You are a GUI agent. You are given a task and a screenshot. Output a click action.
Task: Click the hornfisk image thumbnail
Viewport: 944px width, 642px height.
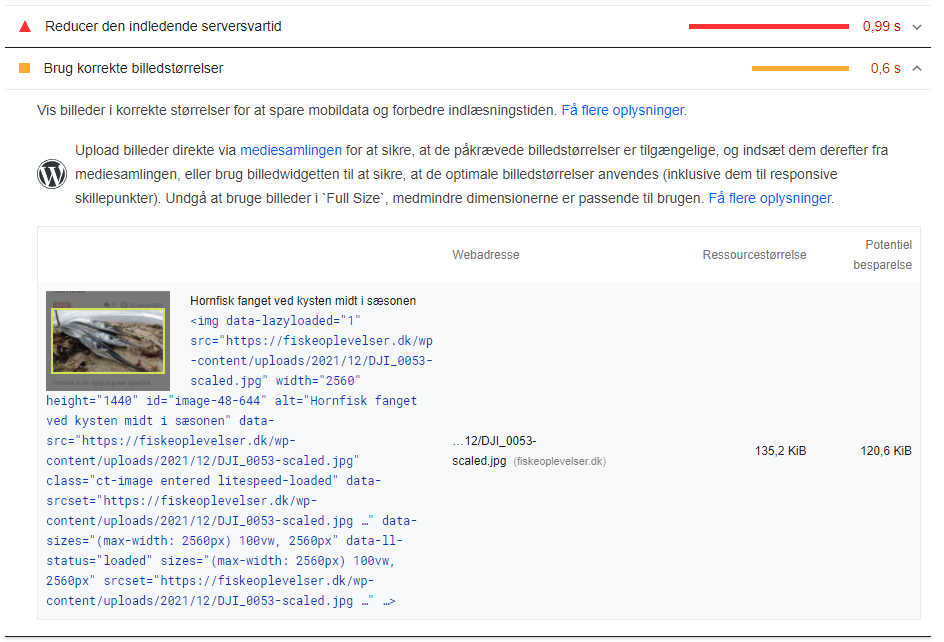point(108,341)
